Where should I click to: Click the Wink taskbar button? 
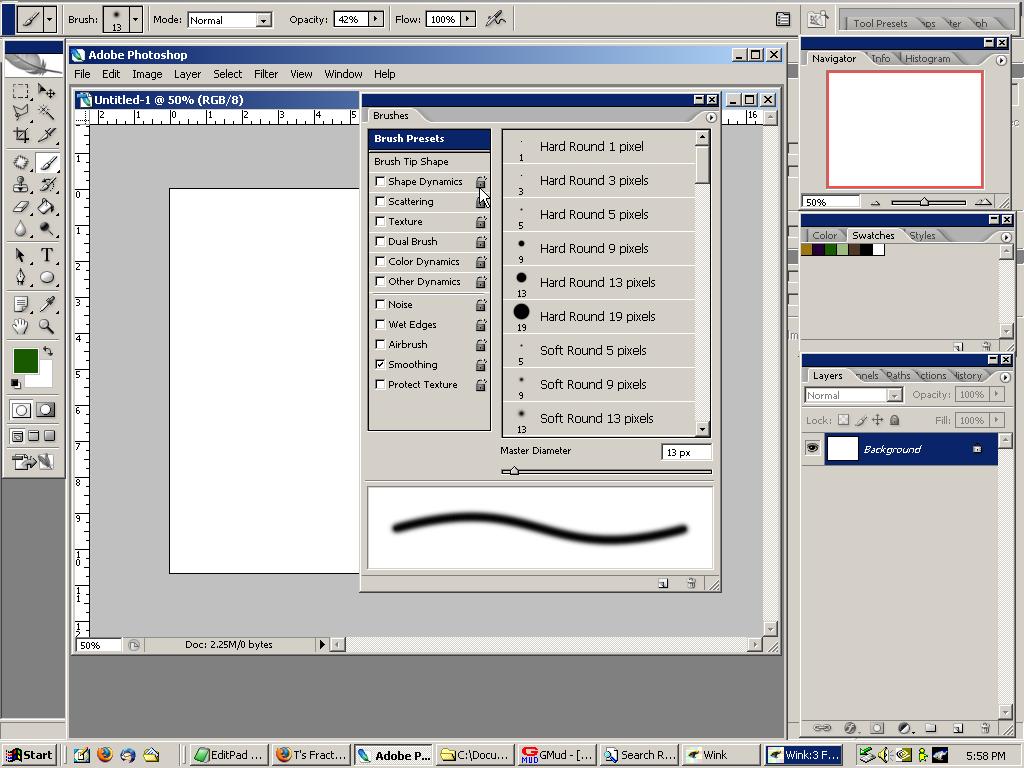click(x=718, y=754)
